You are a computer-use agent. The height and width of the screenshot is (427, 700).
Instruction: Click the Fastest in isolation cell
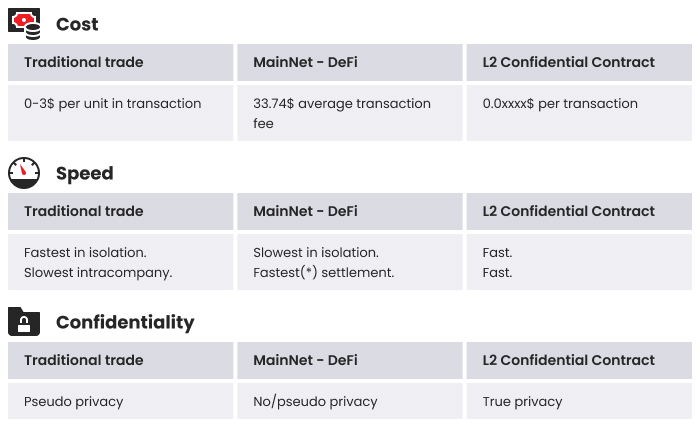pos(121,262)
